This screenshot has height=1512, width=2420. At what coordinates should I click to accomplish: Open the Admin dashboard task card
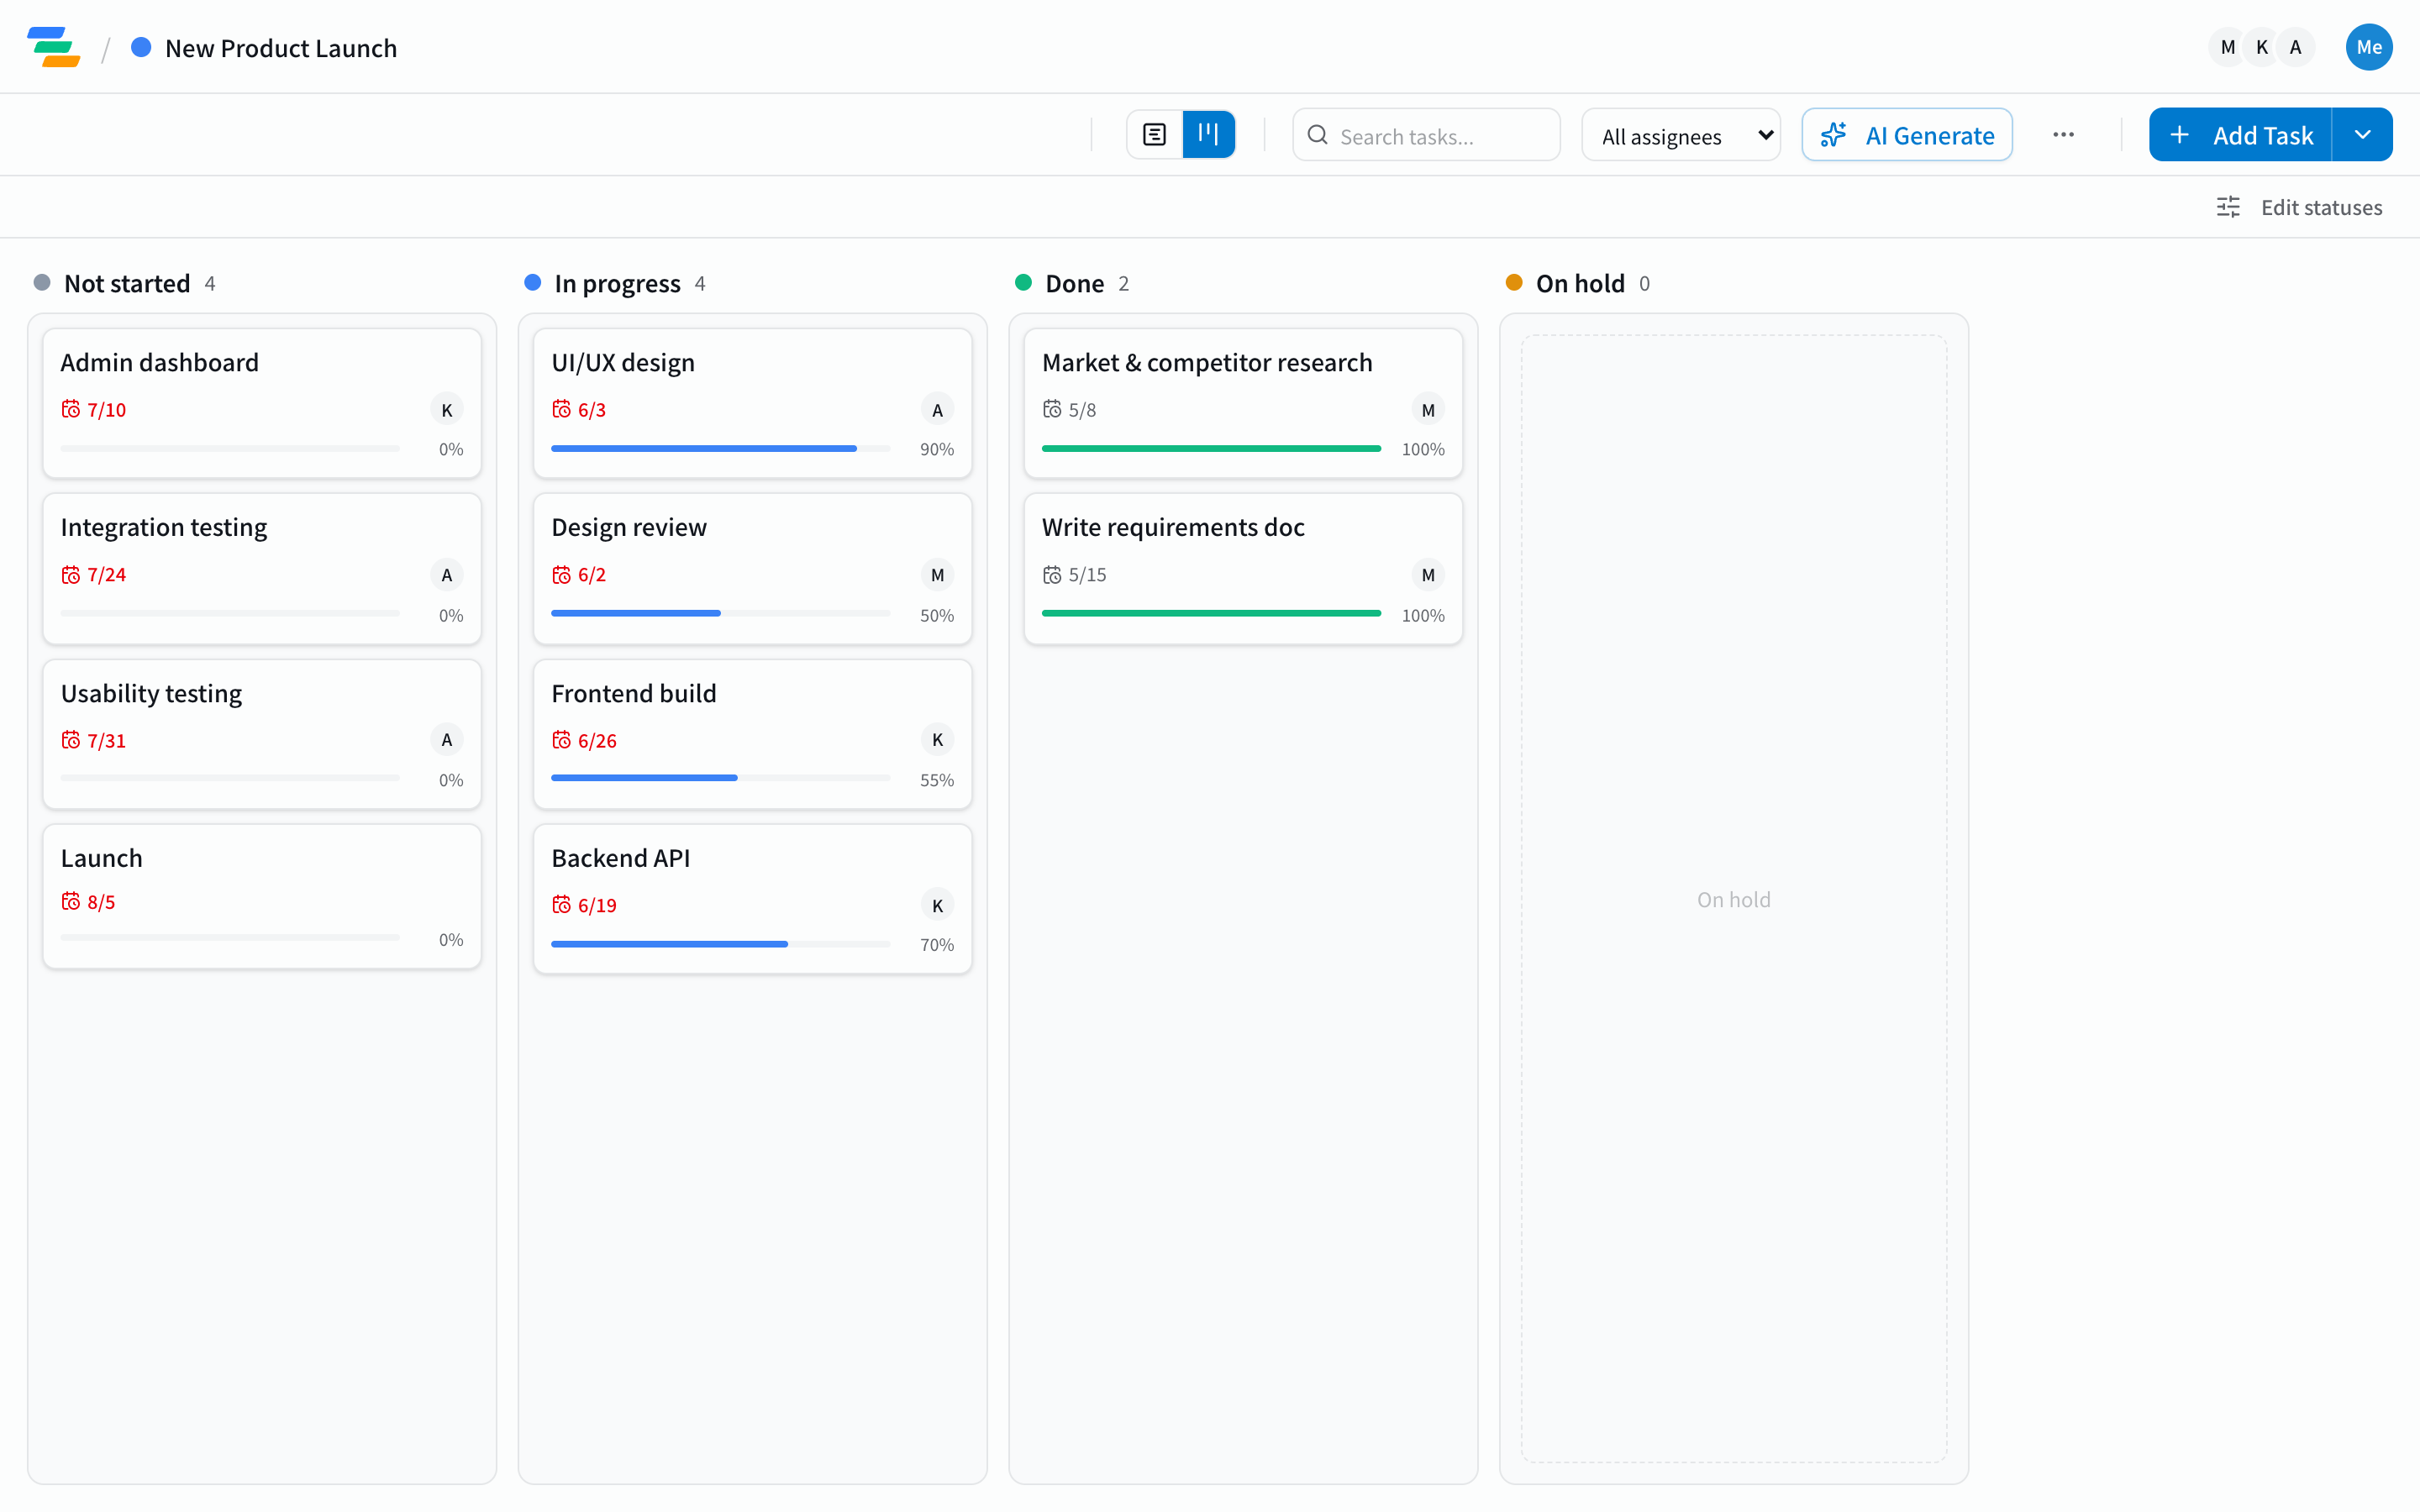click(262, 403)
